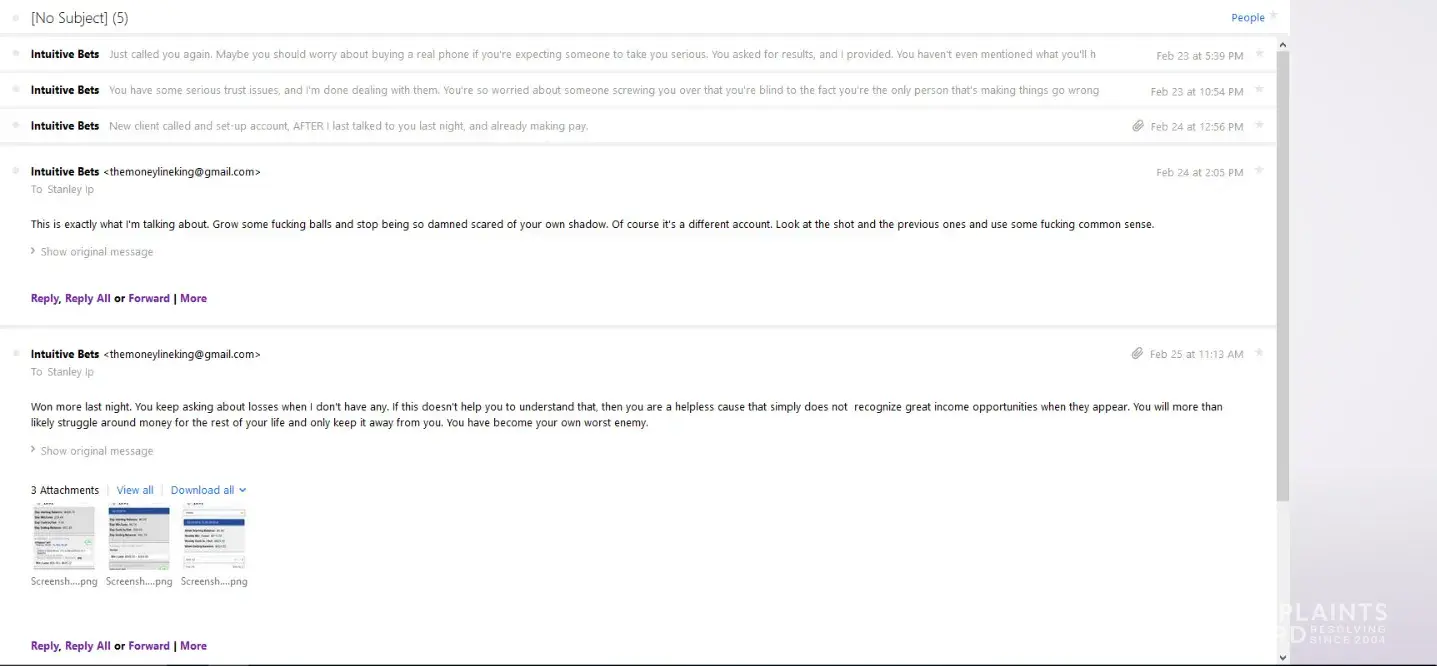Star the Feb 24 at 12:56 PM message
1437x666 pixels.
1259,125
